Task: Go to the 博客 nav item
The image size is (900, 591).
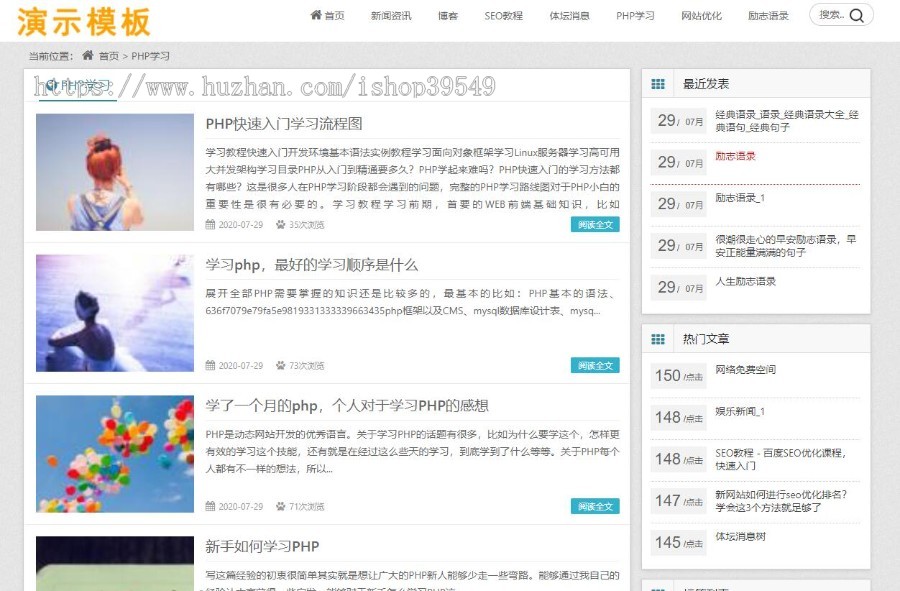Action: click(448, 15)
